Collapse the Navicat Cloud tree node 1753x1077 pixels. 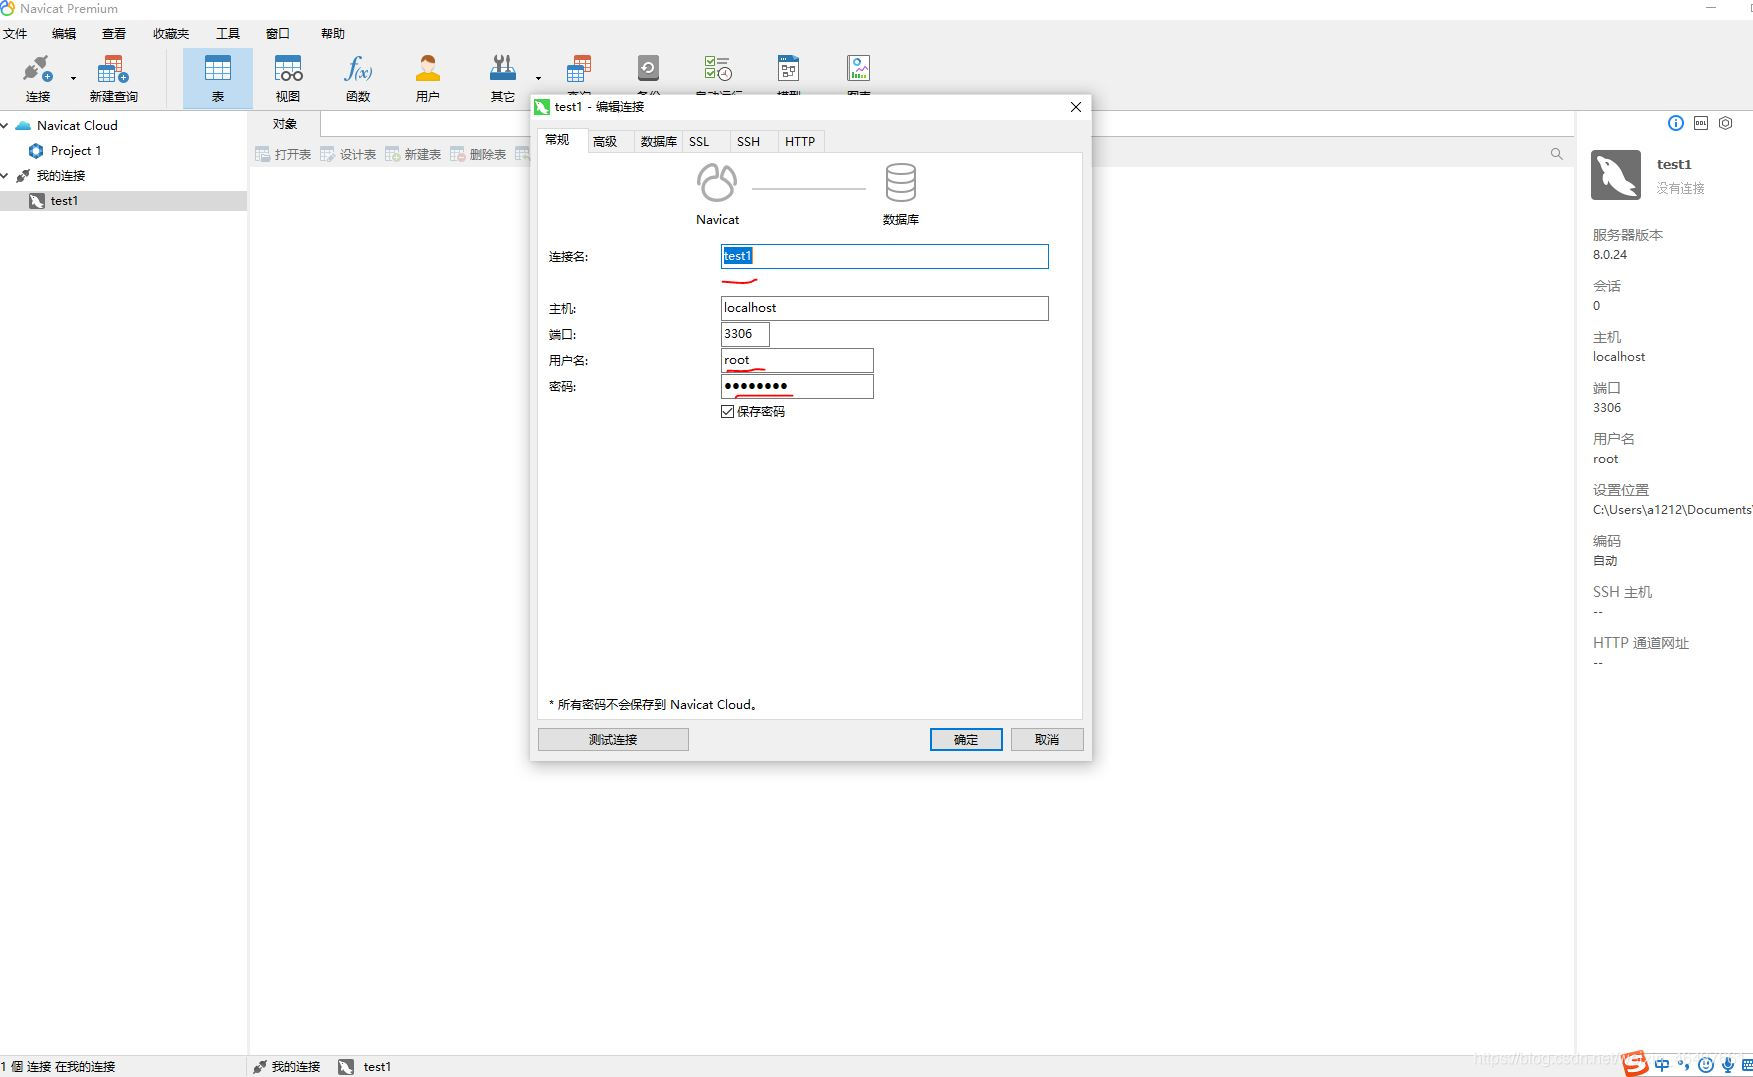(5, 125)
